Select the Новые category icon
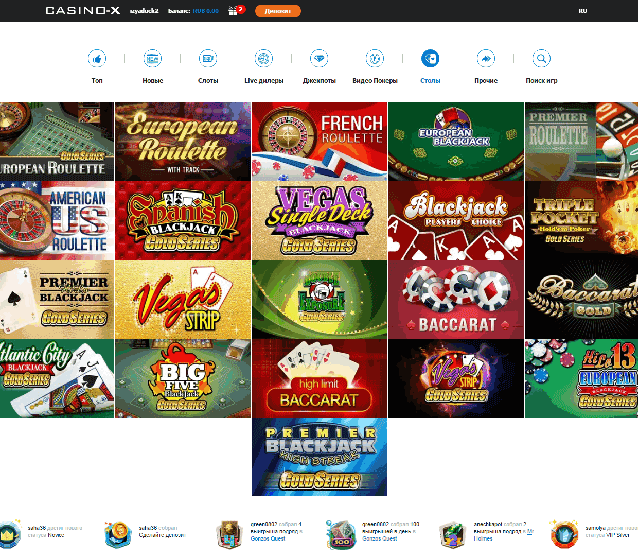This screenshot has height=556, width=638. [153, 58]
